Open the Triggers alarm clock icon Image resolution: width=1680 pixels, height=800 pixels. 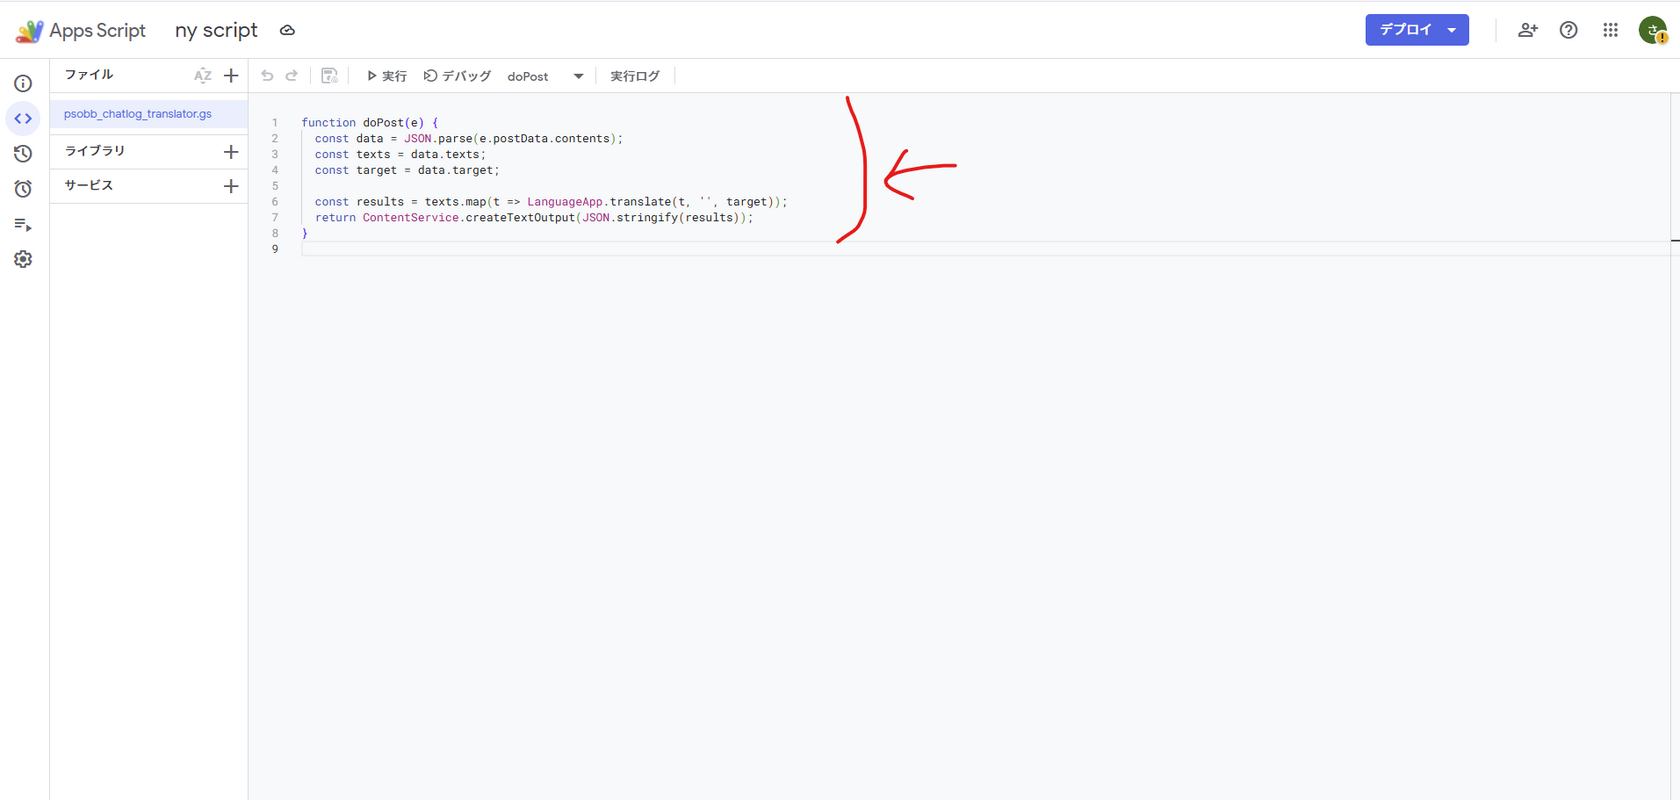click(23, 189)
